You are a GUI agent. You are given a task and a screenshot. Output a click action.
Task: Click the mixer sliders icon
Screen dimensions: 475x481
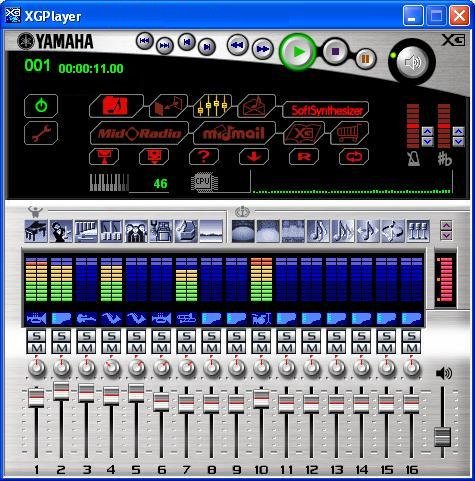pyautogui.click(x=212, y=106)
